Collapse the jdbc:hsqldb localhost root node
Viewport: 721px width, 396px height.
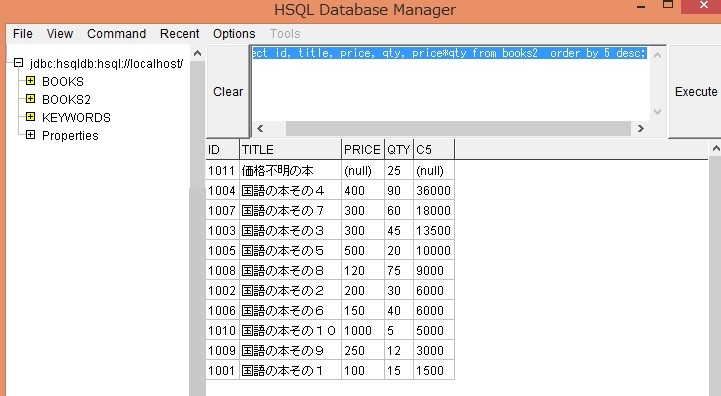pos(18,63)
